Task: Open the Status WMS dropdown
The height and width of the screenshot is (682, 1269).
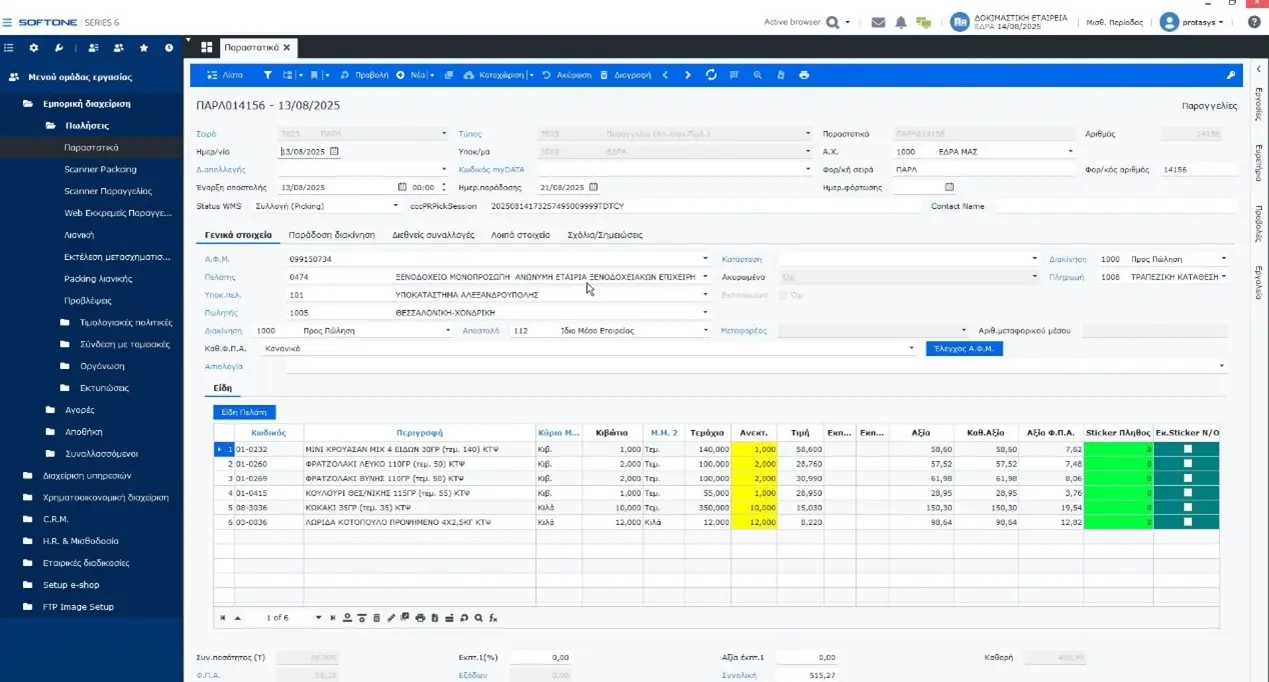Action: 396,206
